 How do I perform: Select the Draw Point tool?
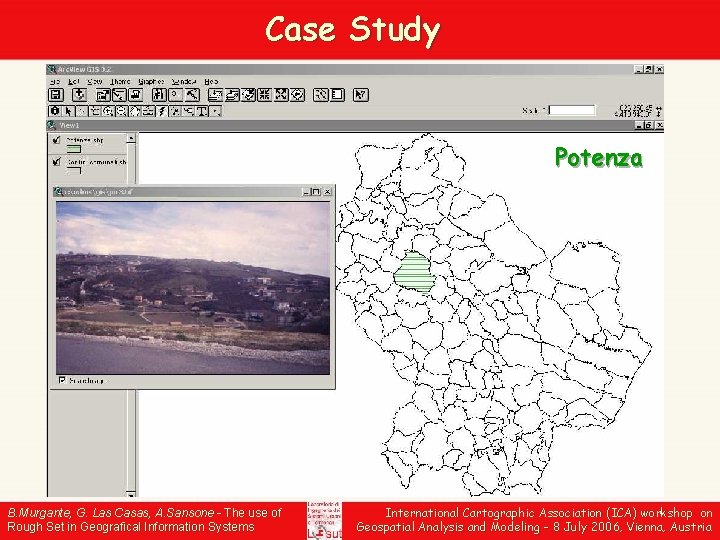coord(216,111)
